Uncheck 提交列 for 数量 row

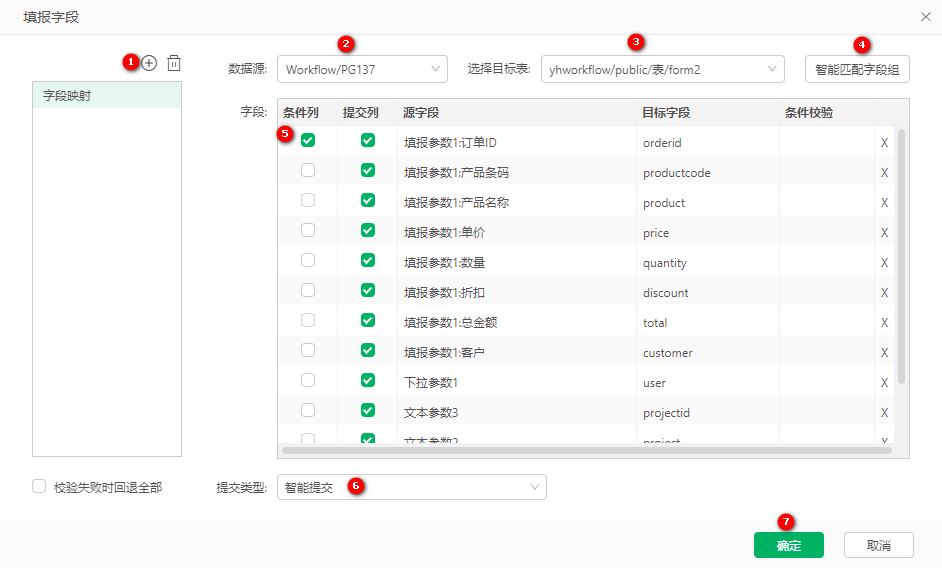point(368,260)
